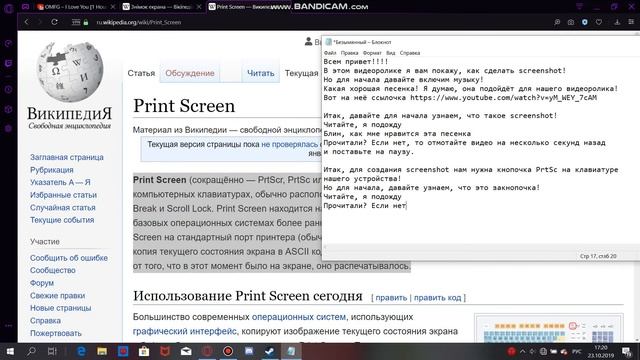The height and width of the screenshot is (360, 640).
Task: Open Новые страницы link
Action: click(60, 308)
